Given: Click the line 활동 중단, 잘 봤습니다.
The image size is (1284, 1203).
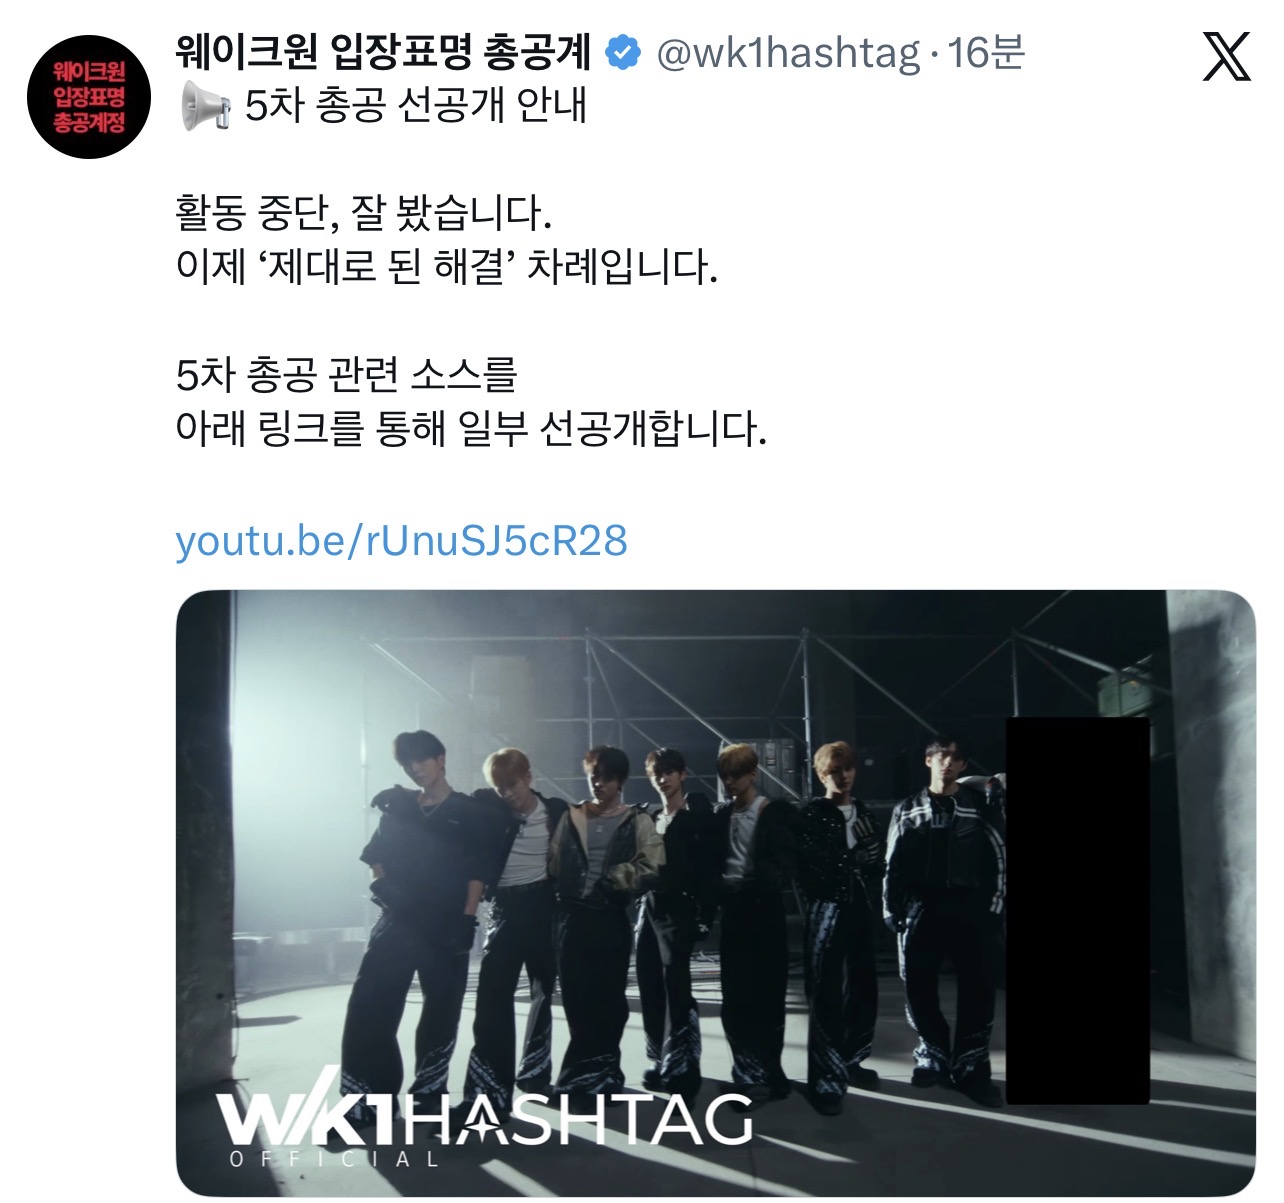Looking at the screenshot, I should pos(364,213).
